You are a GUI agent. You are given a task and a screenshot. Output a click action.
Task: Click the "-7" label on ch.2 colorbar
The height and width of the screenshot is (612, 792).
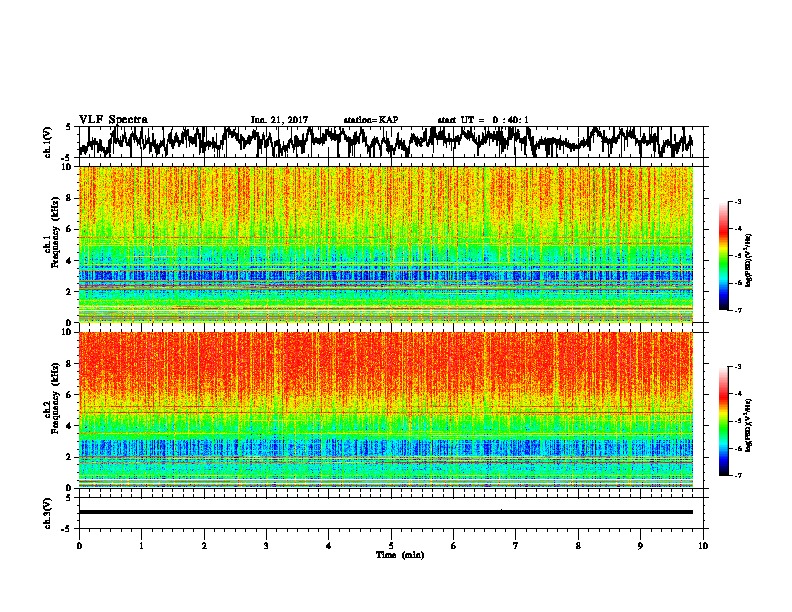[738, 475]
